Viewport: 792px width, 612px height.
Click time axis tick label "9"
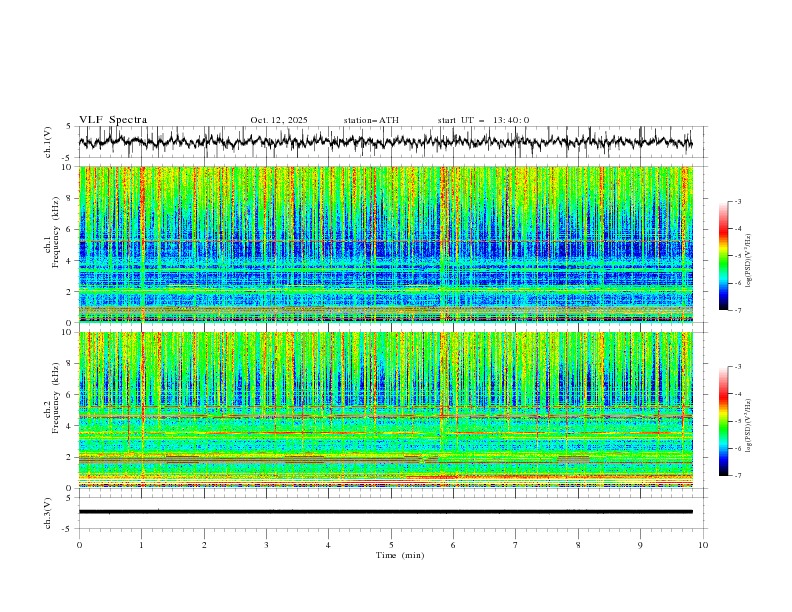pos(640,545)
